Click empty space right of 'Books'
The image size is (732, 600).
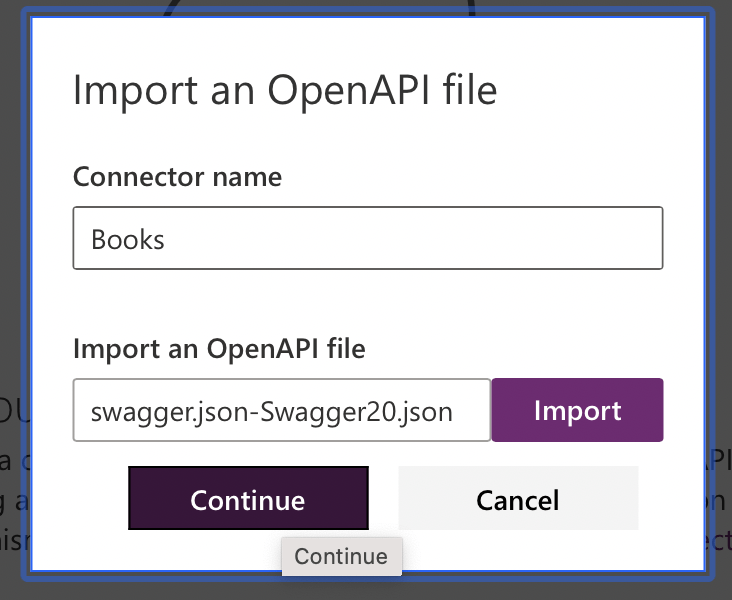[x=420, y=238]
